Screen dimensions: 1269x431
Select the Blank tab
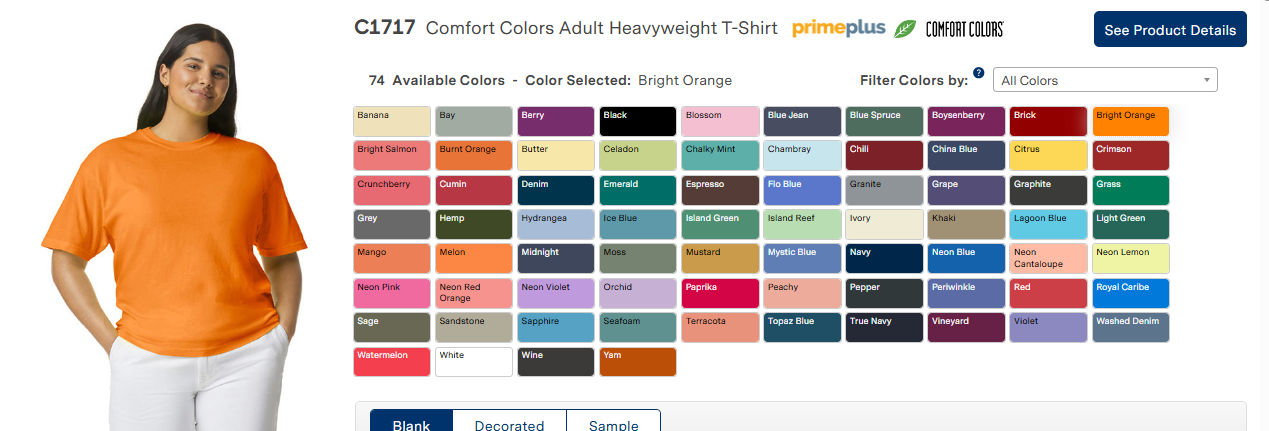pos(411,421)
